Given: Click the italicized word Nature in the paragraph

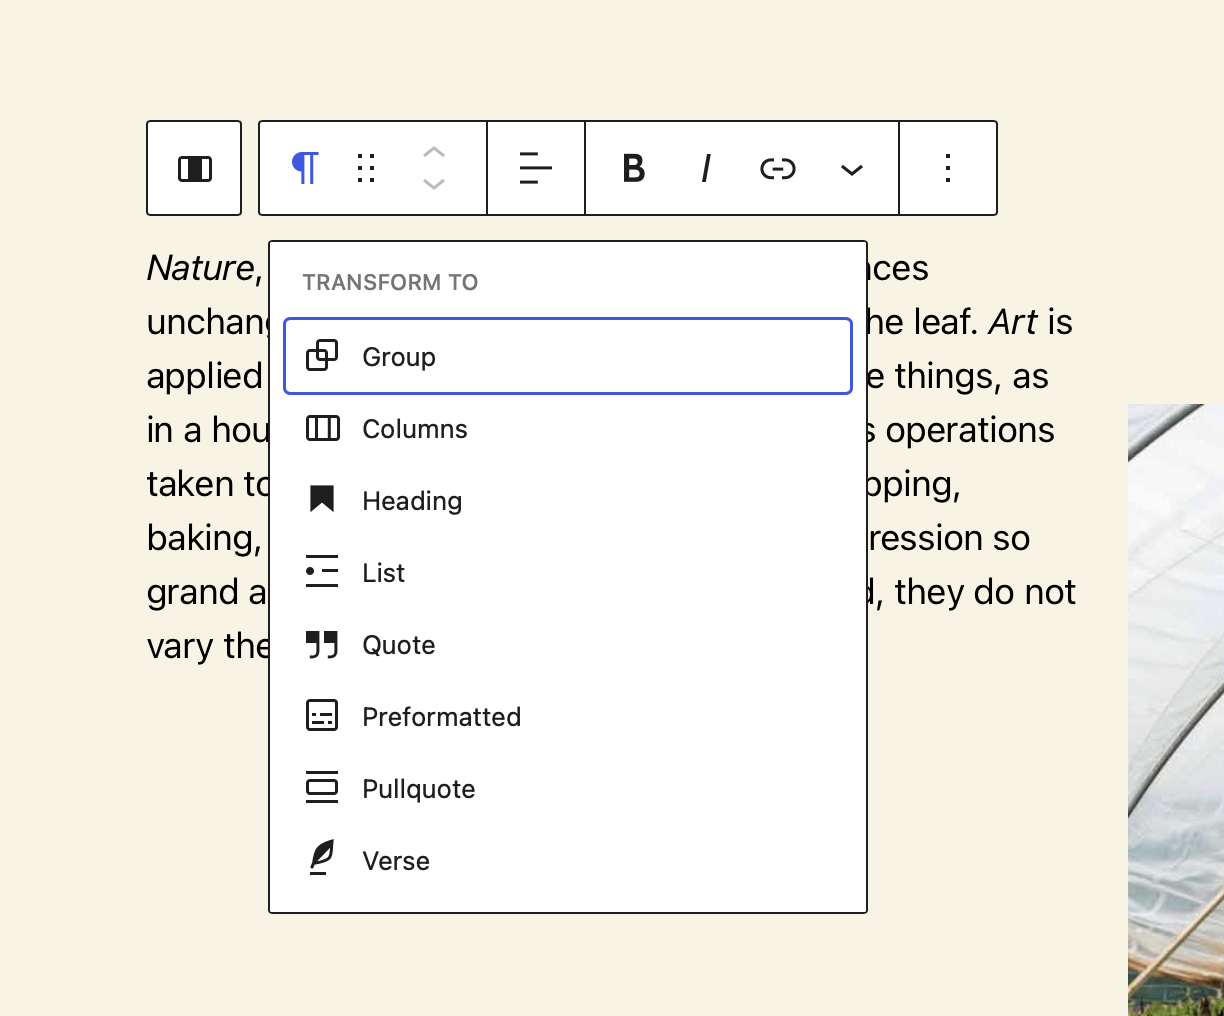Looking at the screenshot, I should click(199, 268).
